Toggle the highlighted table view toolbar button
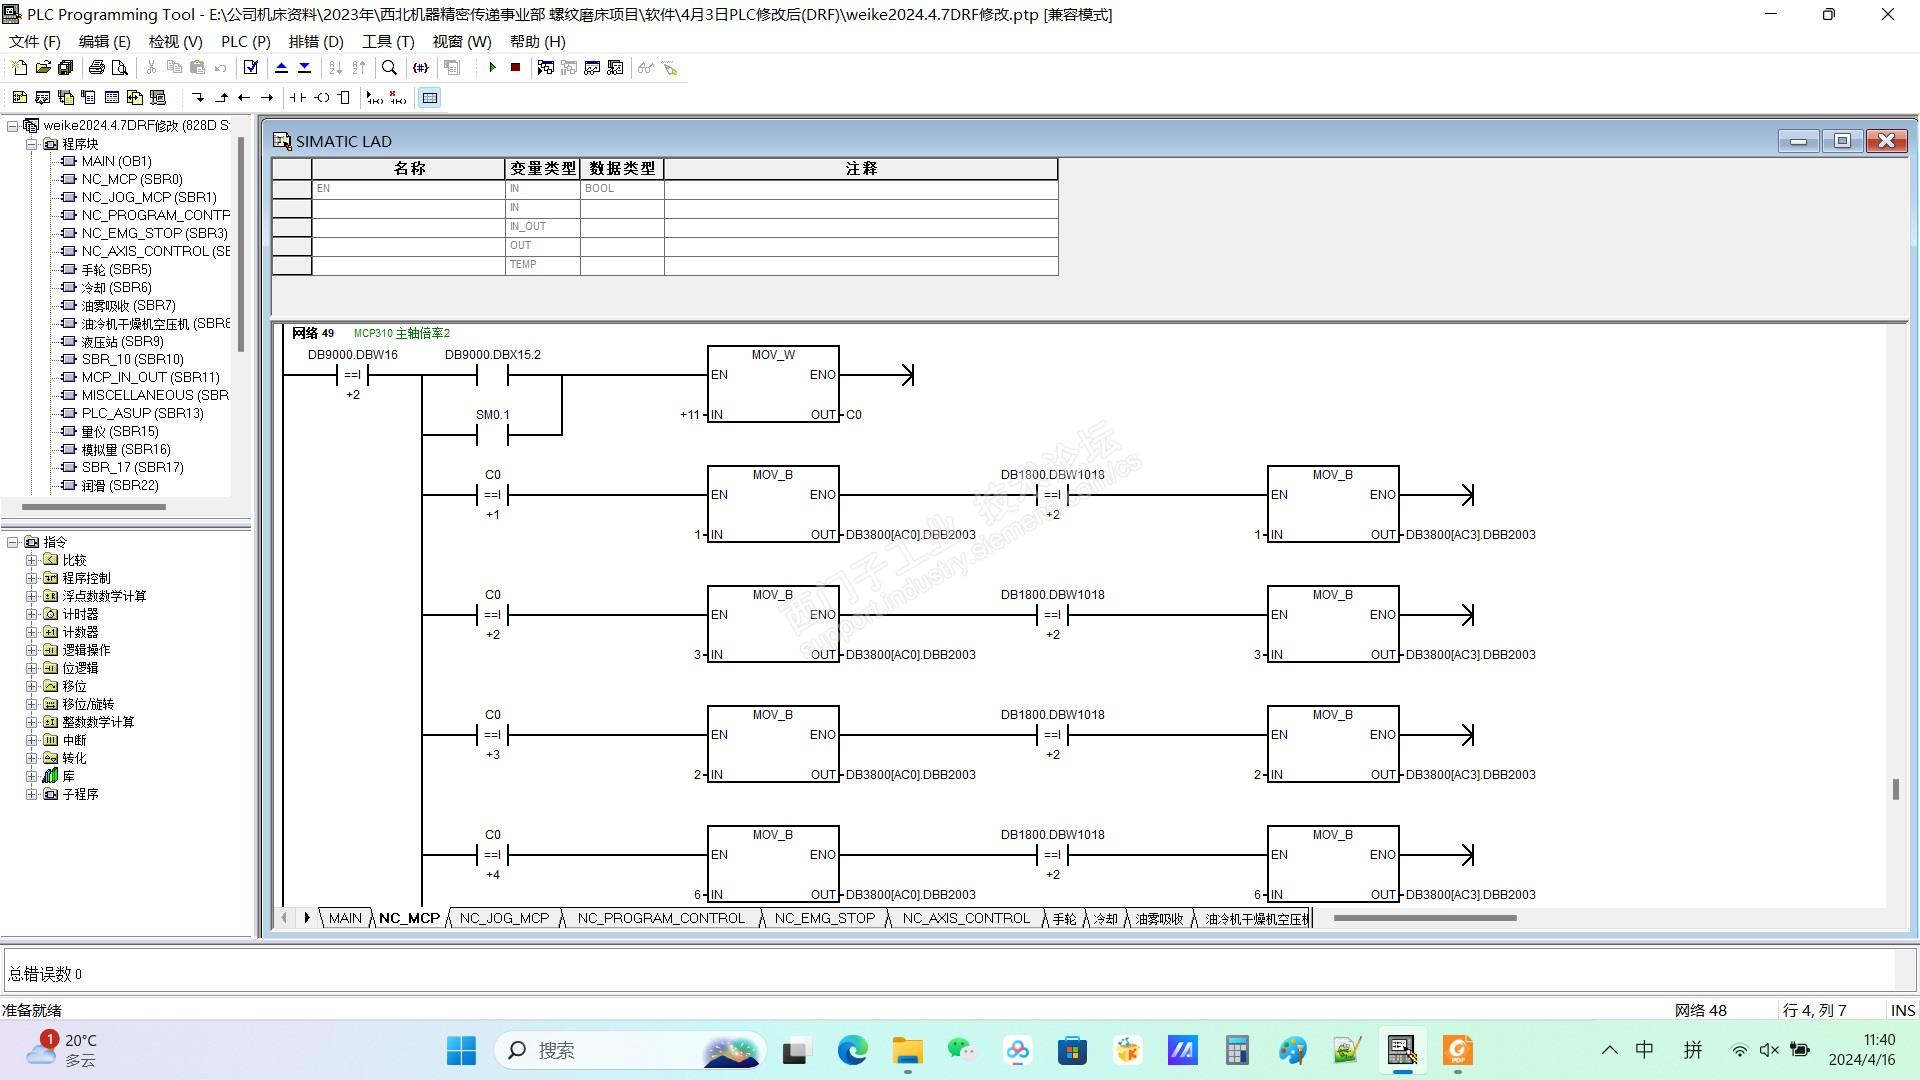This screenshot has height=1080, width=1920. [x=430, y=97]
